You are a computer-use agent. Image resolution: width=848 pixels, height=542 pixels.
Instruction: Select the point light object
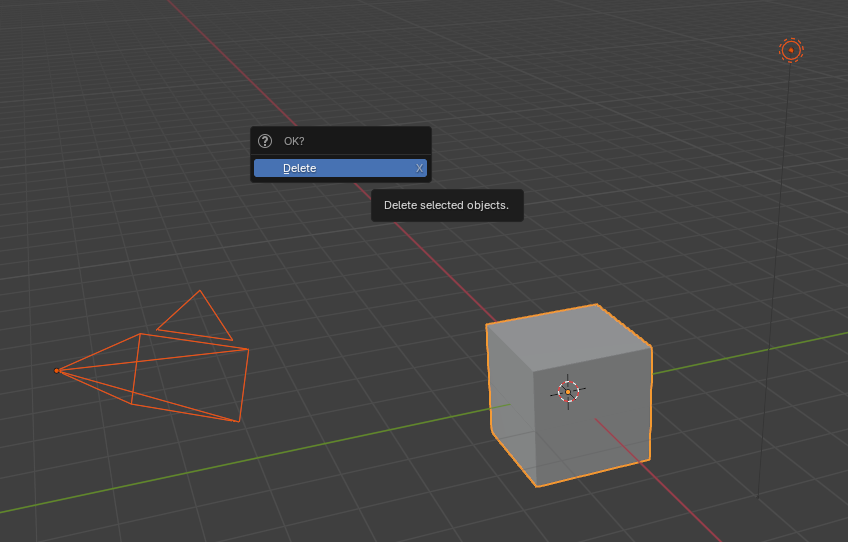pos(791,50)
